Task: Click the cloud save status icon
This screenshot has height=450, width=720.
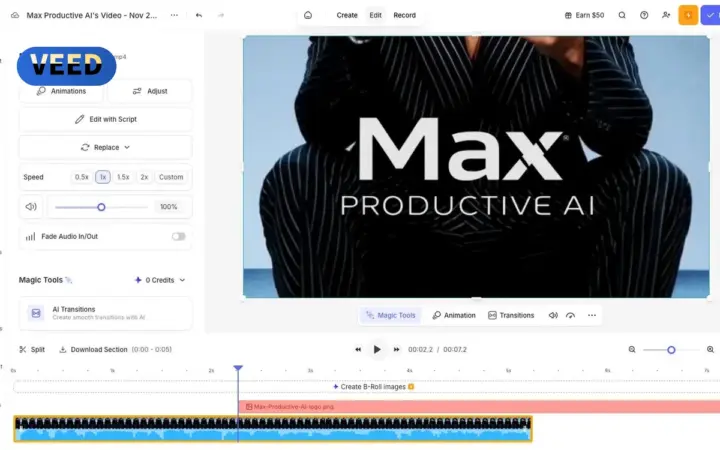Action: pyautogui.click(x=15, y=15)
